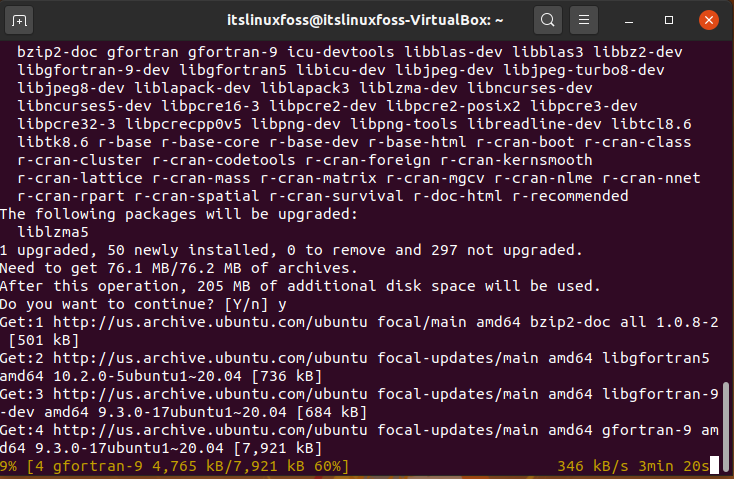Click 'r-cran-lattice' package name
Screen dimensions: 734x479
point(80,178)
